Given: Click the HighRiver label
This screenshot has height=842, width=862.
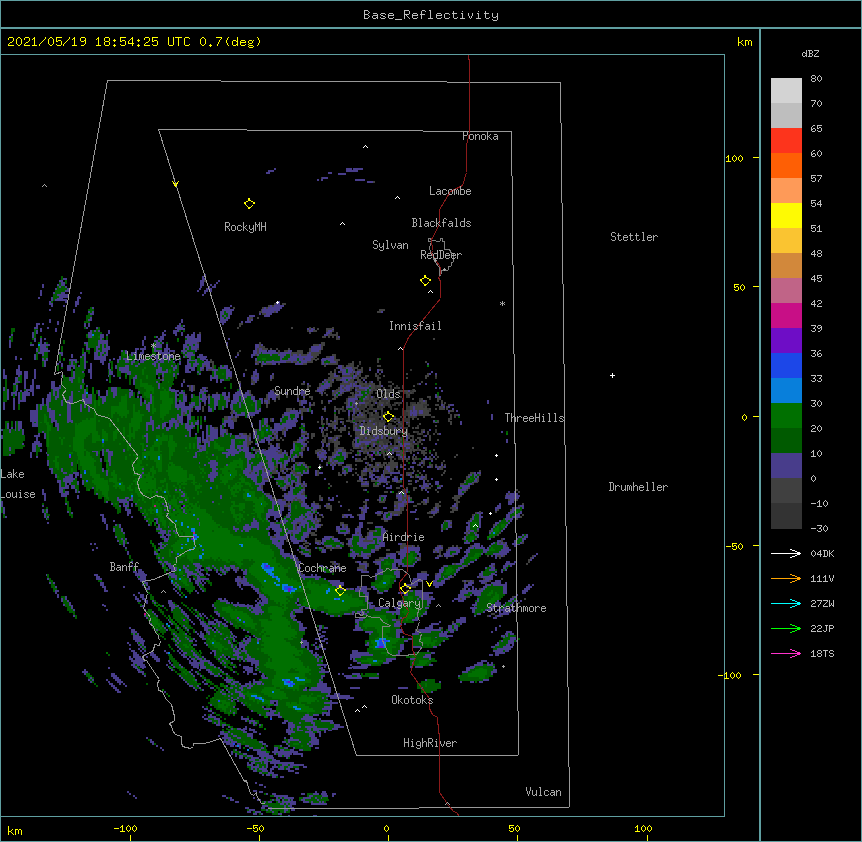Looking at the screenshot, I should click(x=430, y=743).
